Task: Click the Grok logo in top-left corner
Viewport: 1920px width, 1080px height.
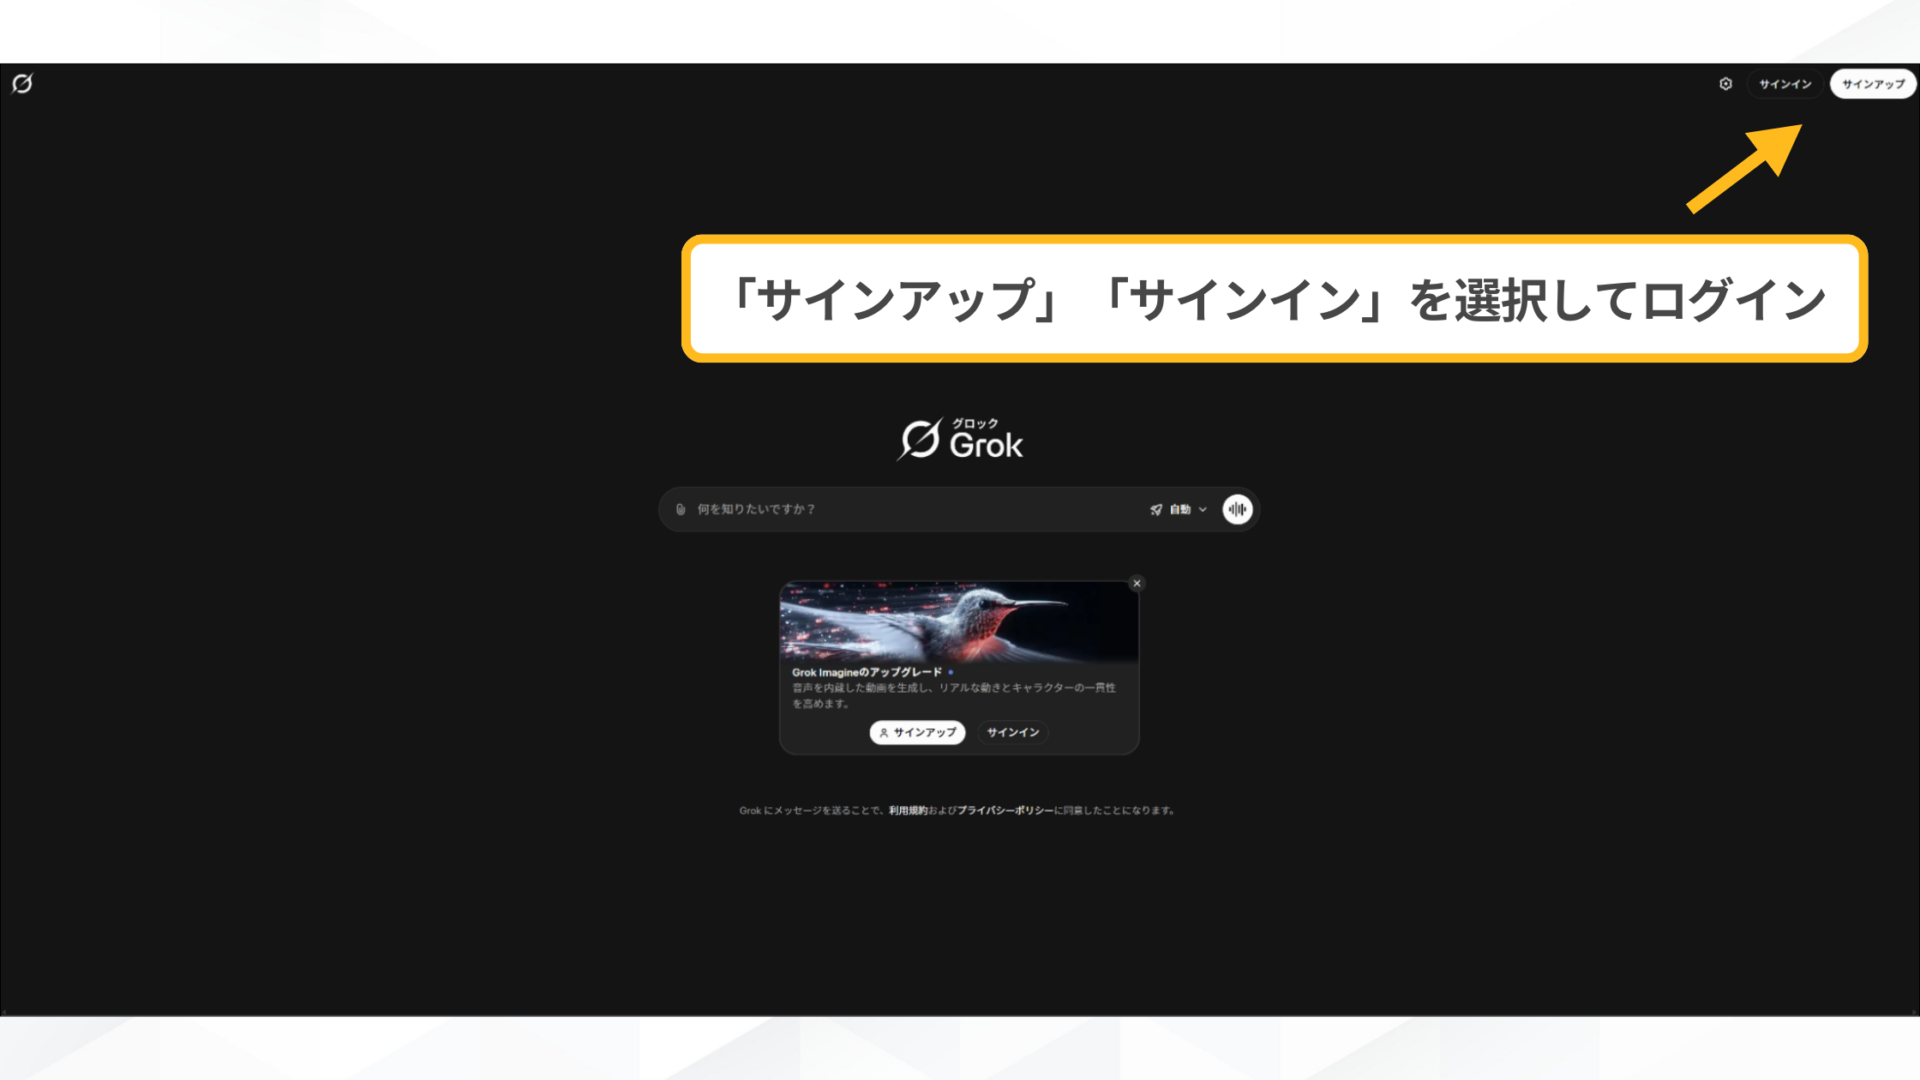Action: (x=23, y=84)
